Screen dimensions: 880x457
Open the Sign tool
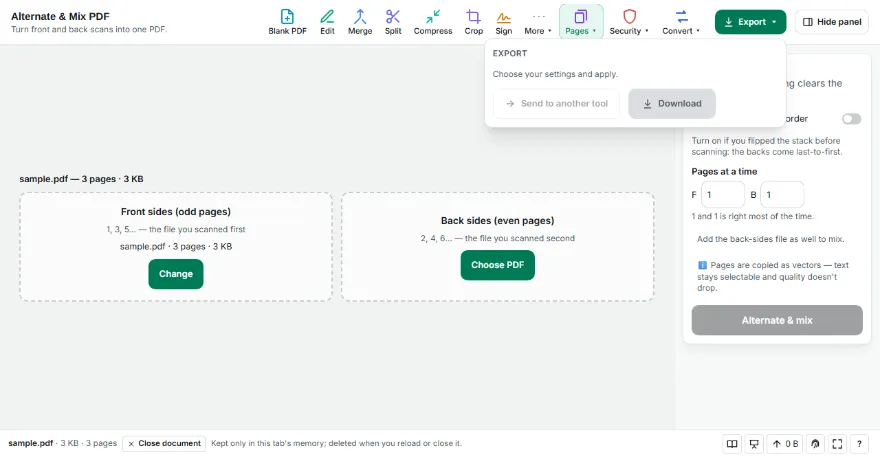coord(503,22)
